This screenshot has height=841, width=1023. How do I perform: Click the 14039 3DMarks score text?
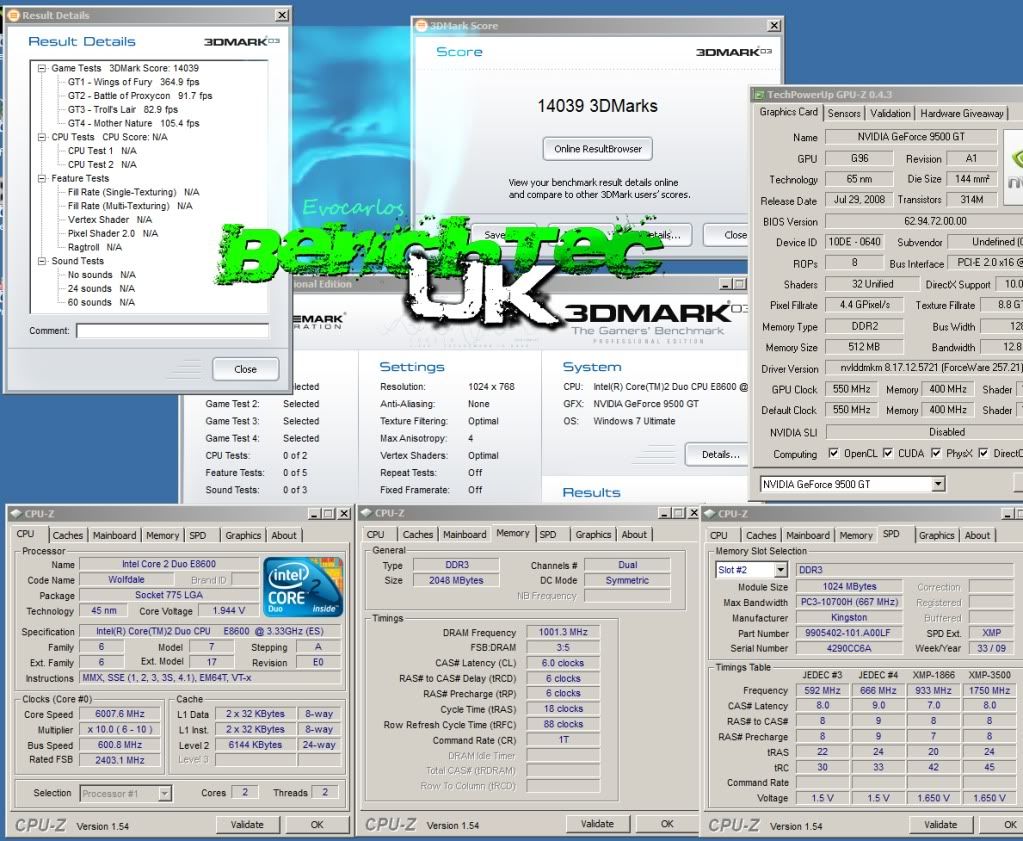pos(597,106)
